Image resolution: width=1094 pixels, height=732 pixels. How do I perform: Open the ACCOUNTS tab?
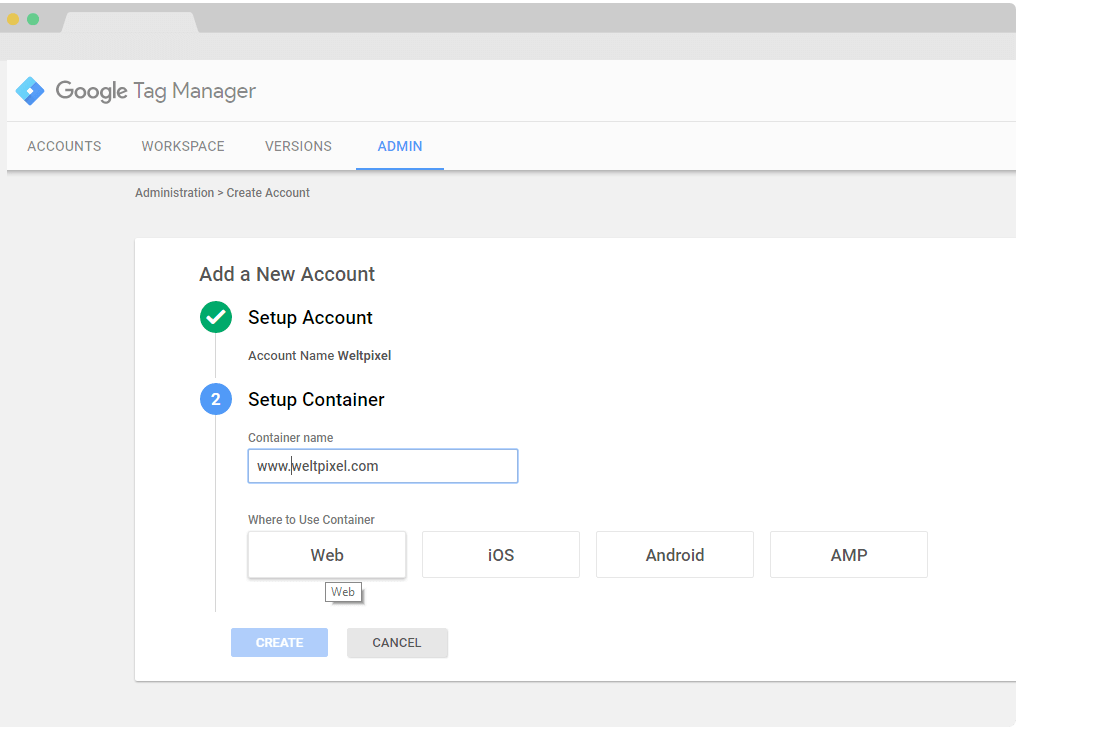(x=64, y=146)
